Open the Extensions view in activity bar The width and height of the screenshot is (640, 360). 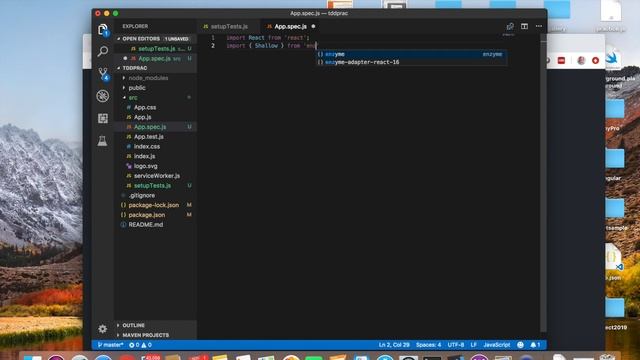(x=102, y=118)
